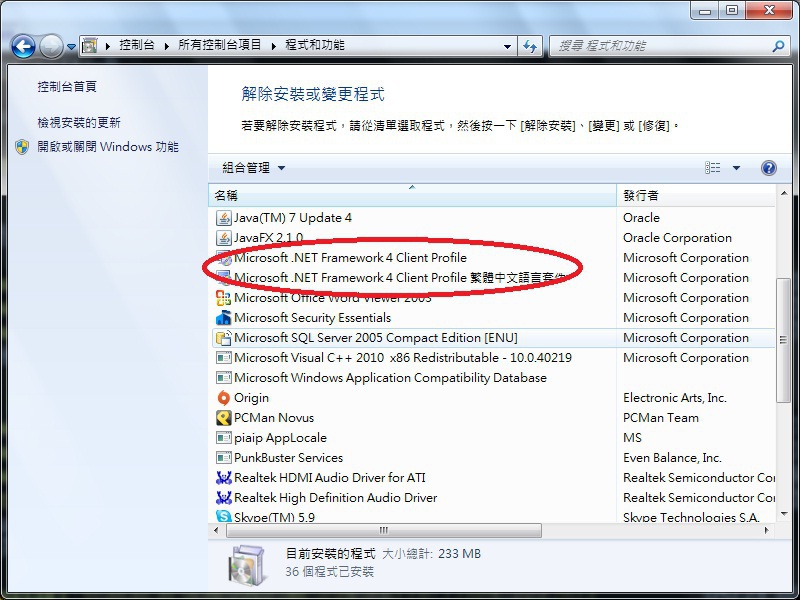Viewport: 800px width, 600px height.
Task: Open the recent pages dropdown near Forward button
Action: tap(71, 47)
